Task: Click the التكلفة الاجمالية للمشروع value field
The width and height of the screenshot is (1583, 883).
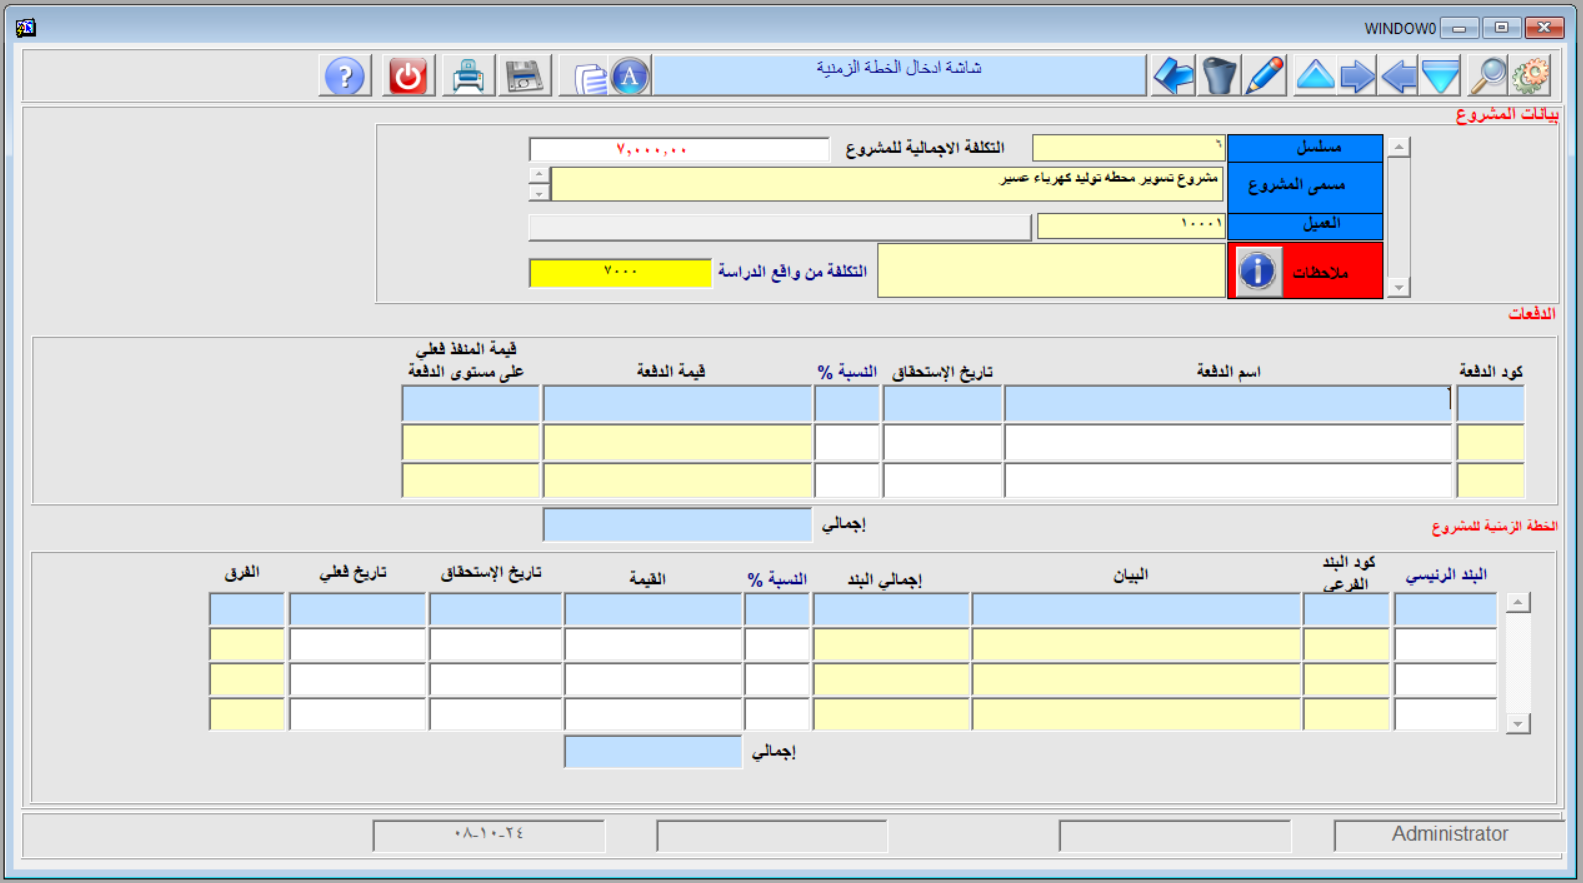Action: [679, 150]
